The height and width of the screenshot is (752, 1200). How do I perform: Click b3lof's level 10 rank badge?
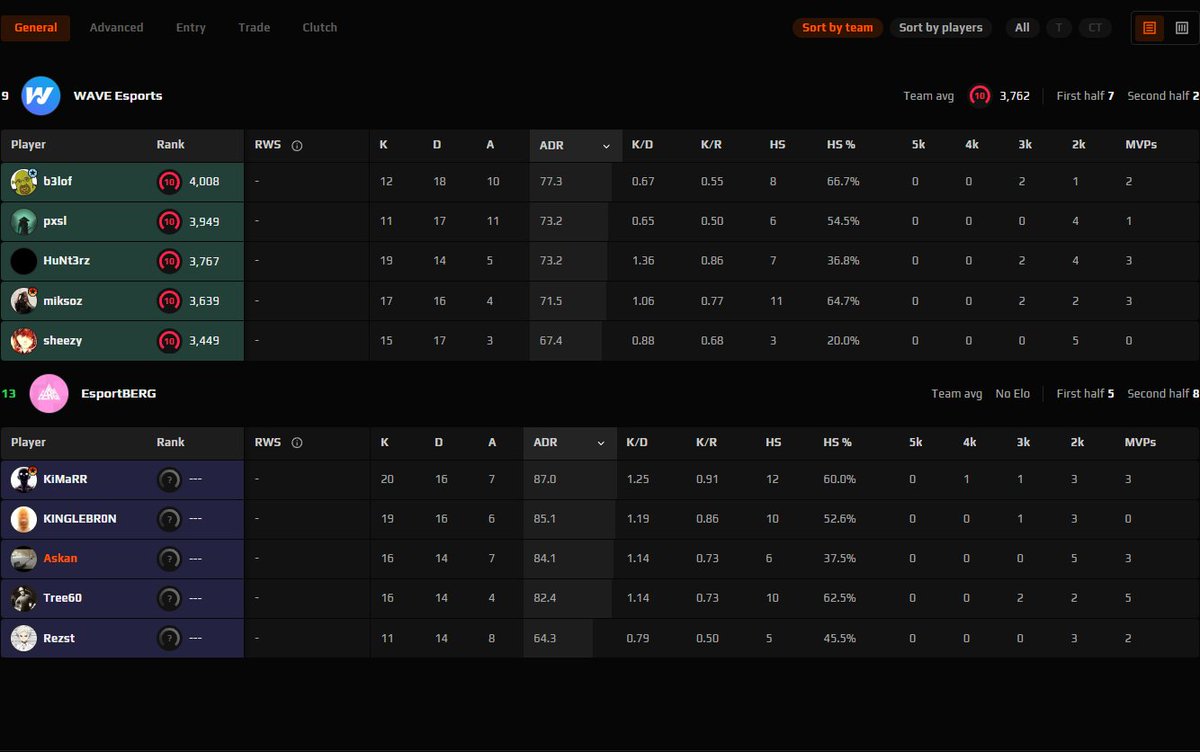169,182
